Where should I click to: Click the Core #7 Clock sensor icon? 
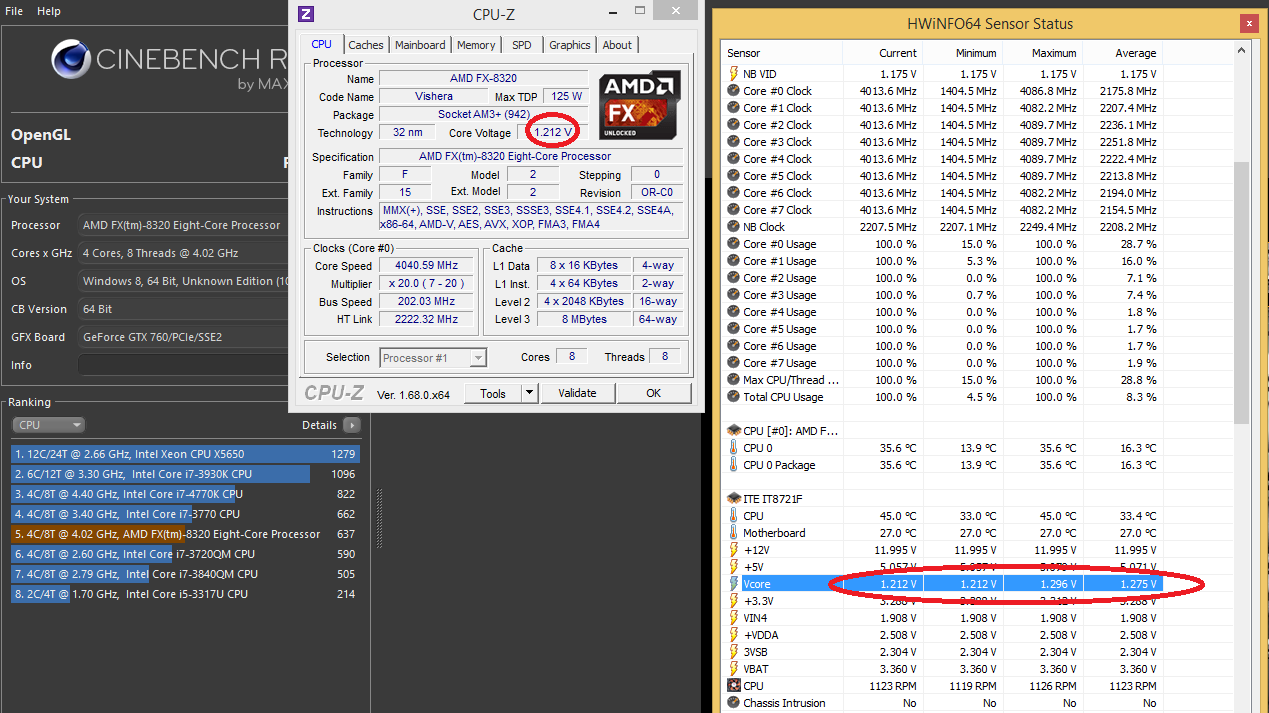coord(734,210)
